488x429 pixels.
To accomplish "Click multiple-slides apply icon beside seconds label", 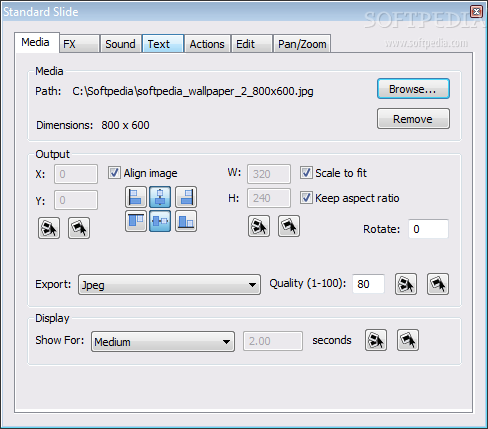I will (x=376, y=340).
